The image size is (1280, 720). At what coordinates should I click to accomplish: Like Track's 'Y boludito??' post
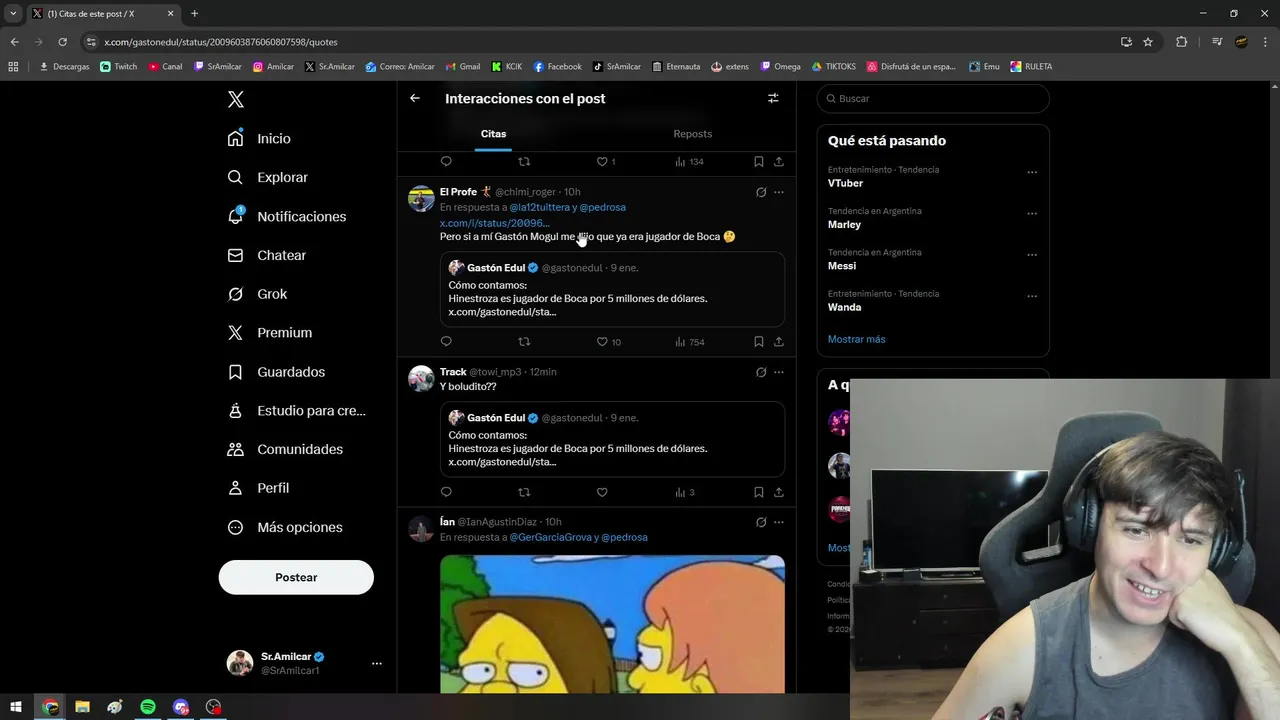602,492
